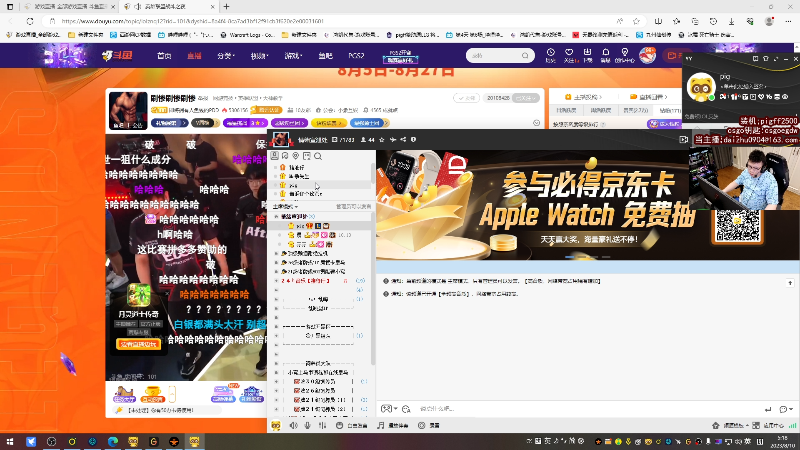Click the house icon in YY bottom right bar

click(715, 425)
